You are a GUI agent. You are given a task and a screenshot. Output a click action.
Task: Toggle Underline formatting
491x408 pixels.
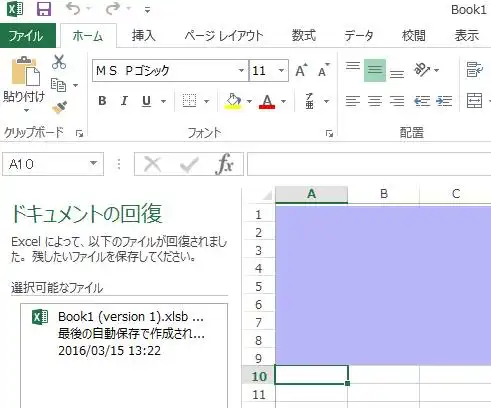[x=146, y=100]
